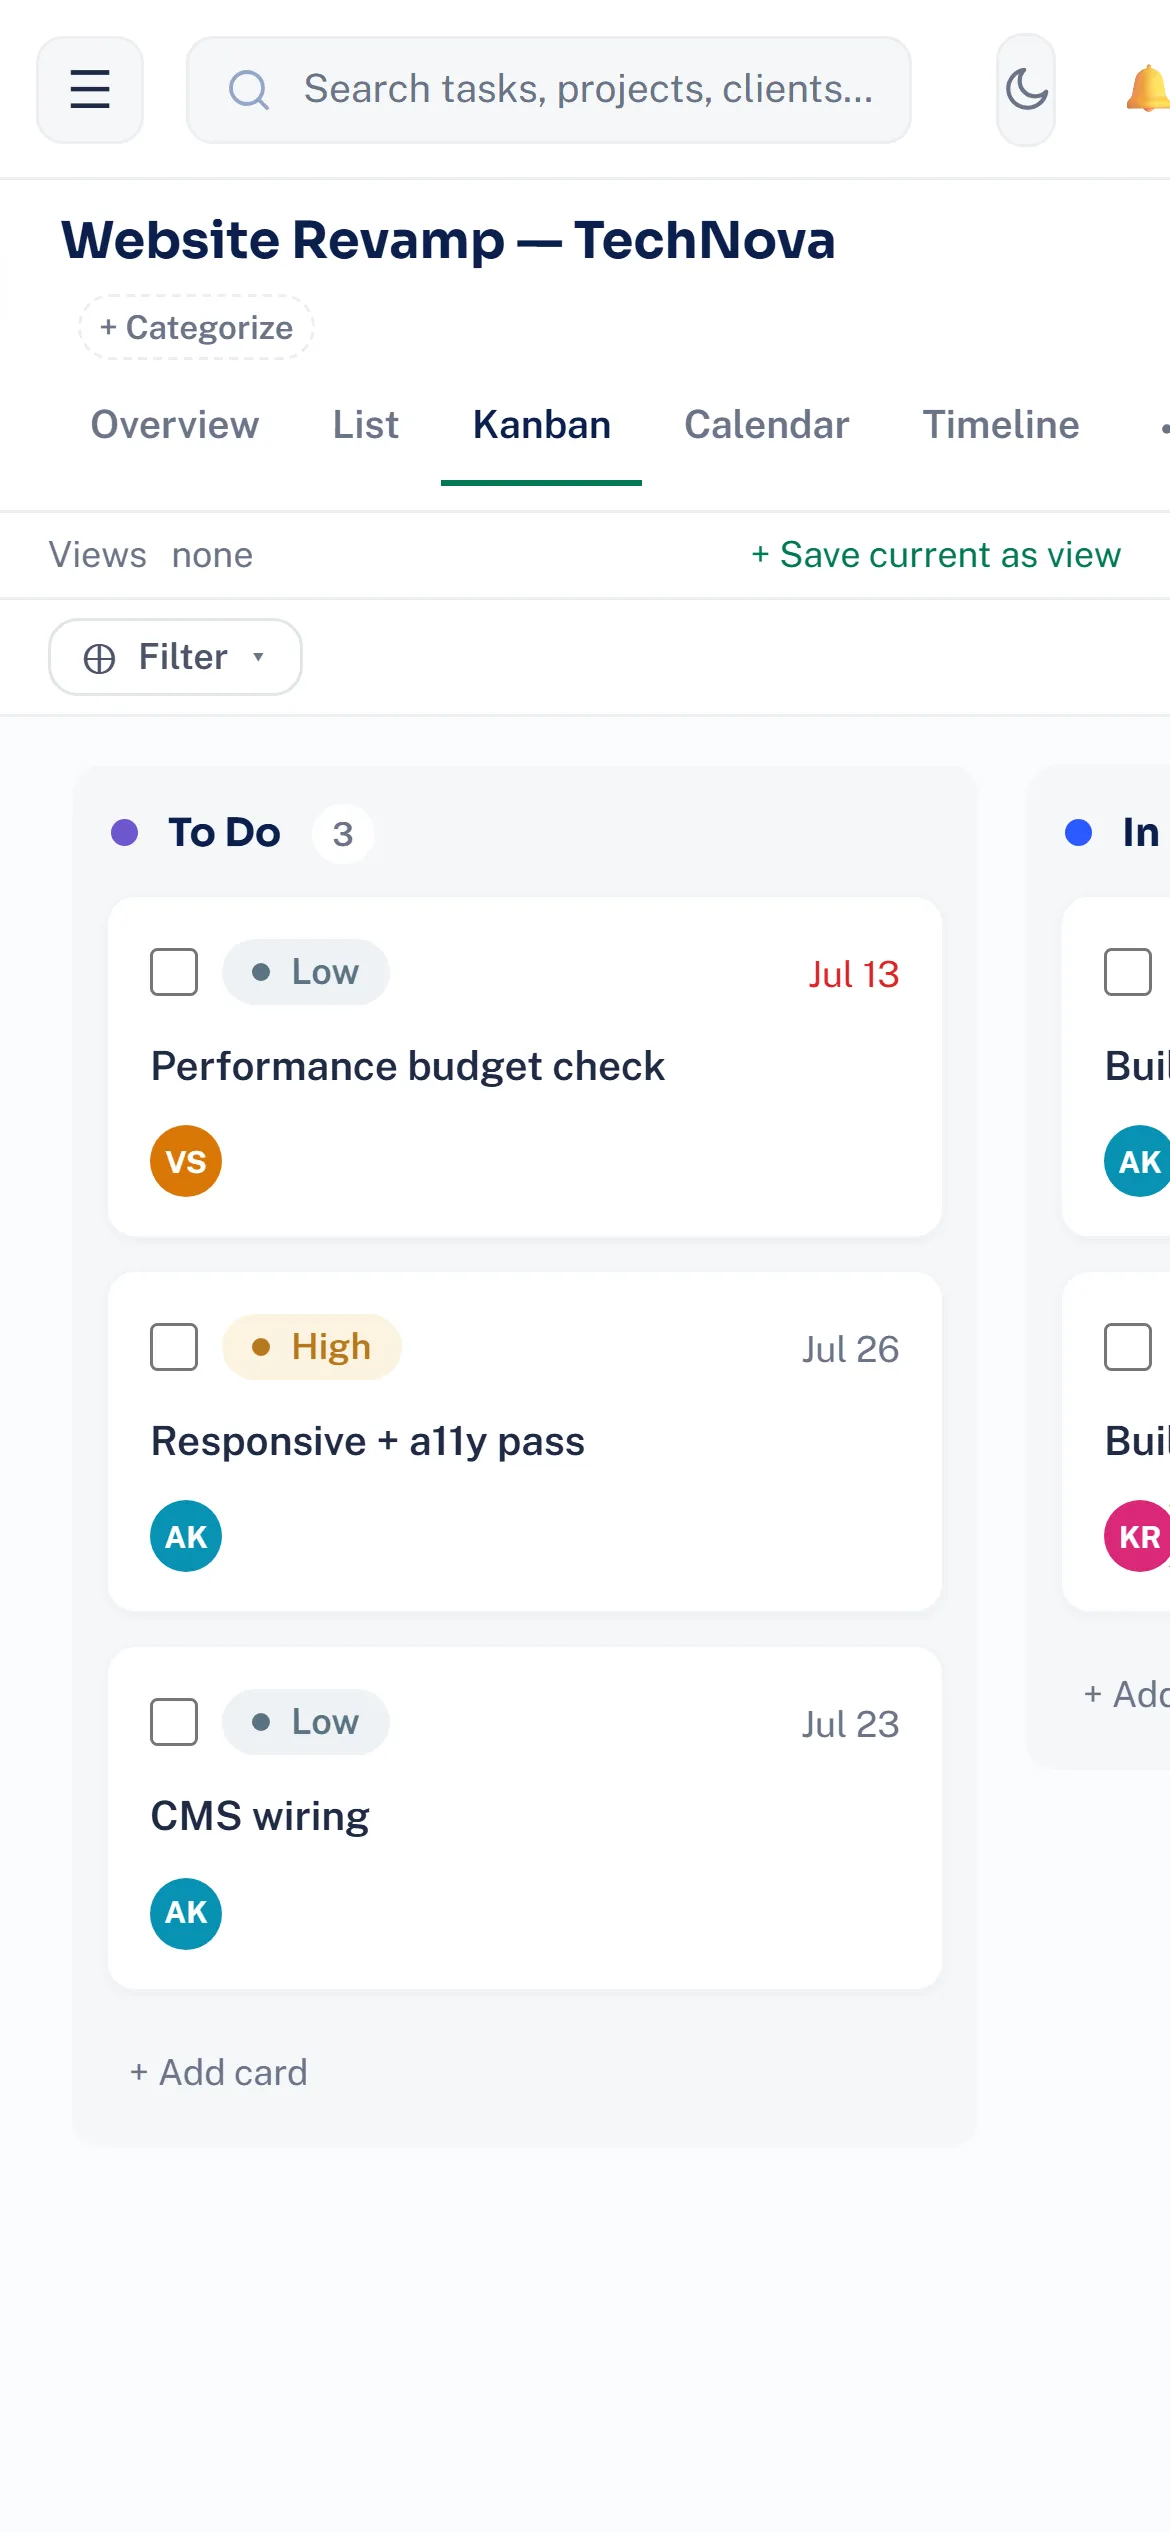
Task: Add card to the To Do column
Action: click(x=219, y=2073)
